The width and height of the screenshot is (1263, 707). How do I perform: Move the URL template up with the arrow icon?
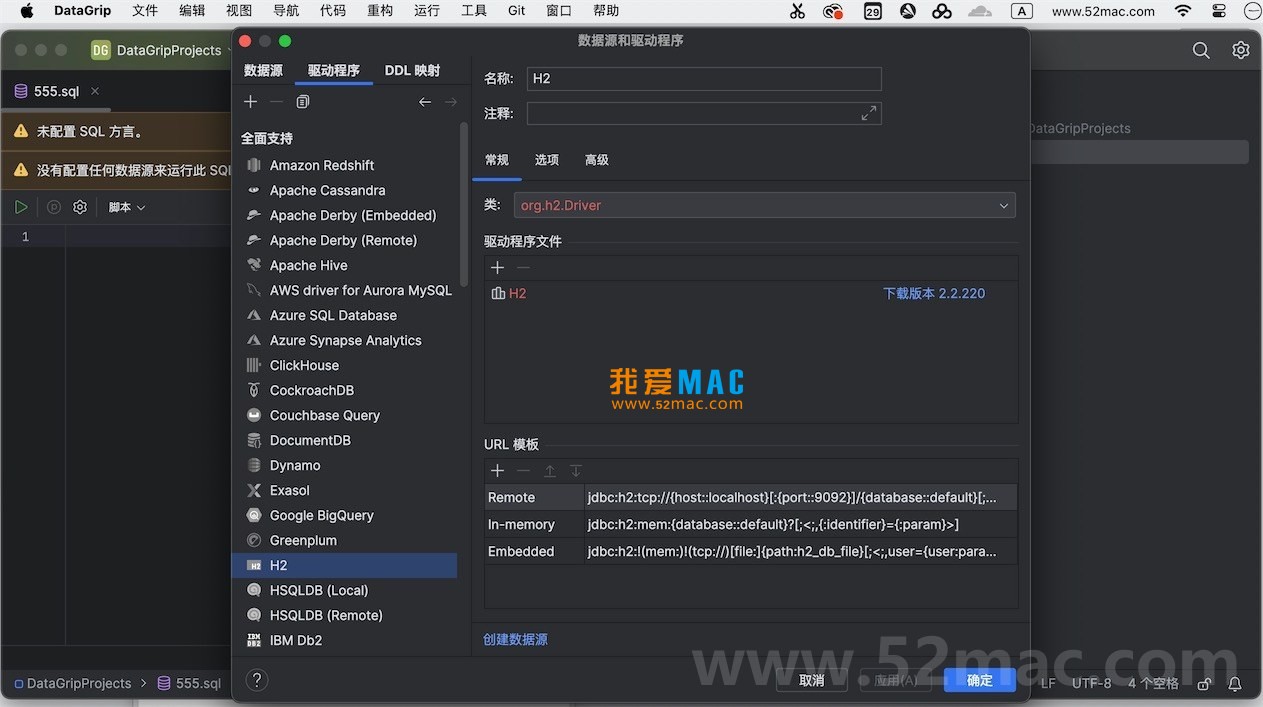pyautogui.click(x=550, y=471)
